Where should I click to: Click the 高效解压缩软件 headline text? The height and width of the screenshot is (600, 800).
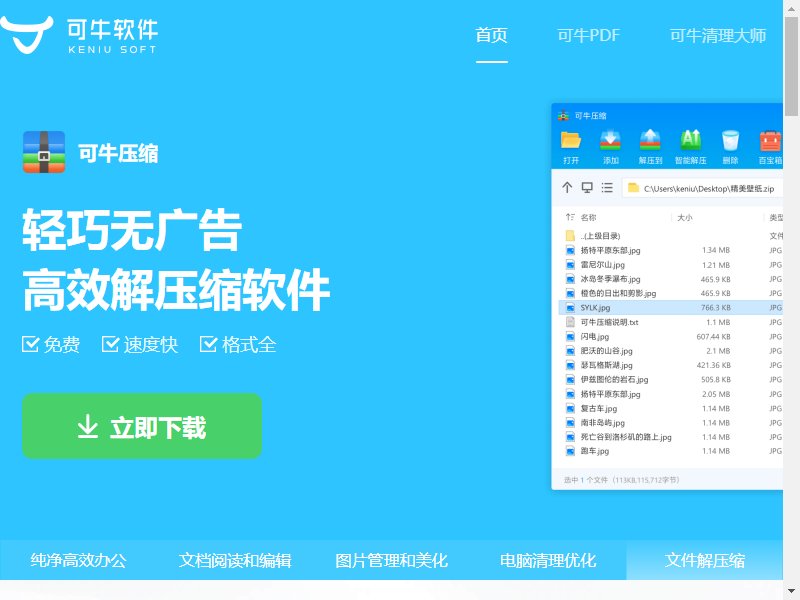176,289
